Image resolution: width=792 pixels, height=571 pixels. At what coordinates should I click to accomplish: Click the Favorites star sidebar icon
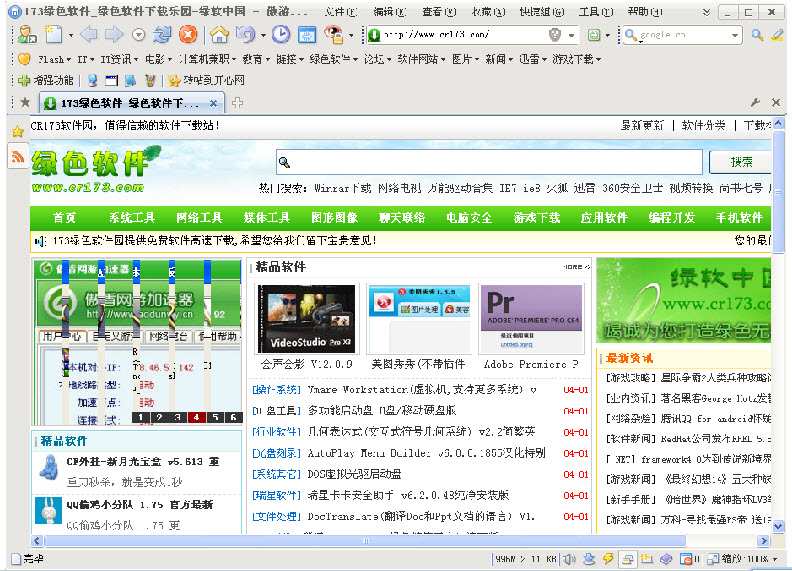pyautogui.click(x=17, y=131)
